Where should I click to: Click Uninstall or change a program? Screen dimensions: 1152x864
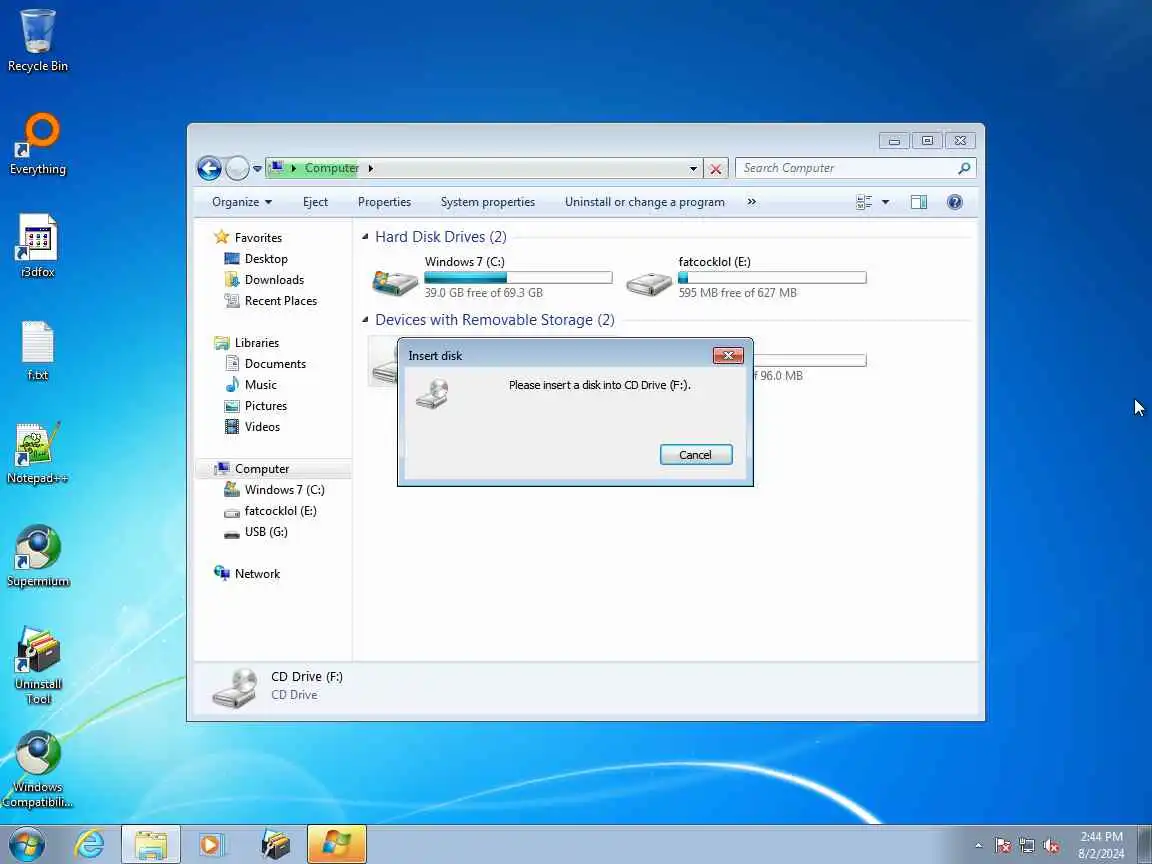point(644,202)
